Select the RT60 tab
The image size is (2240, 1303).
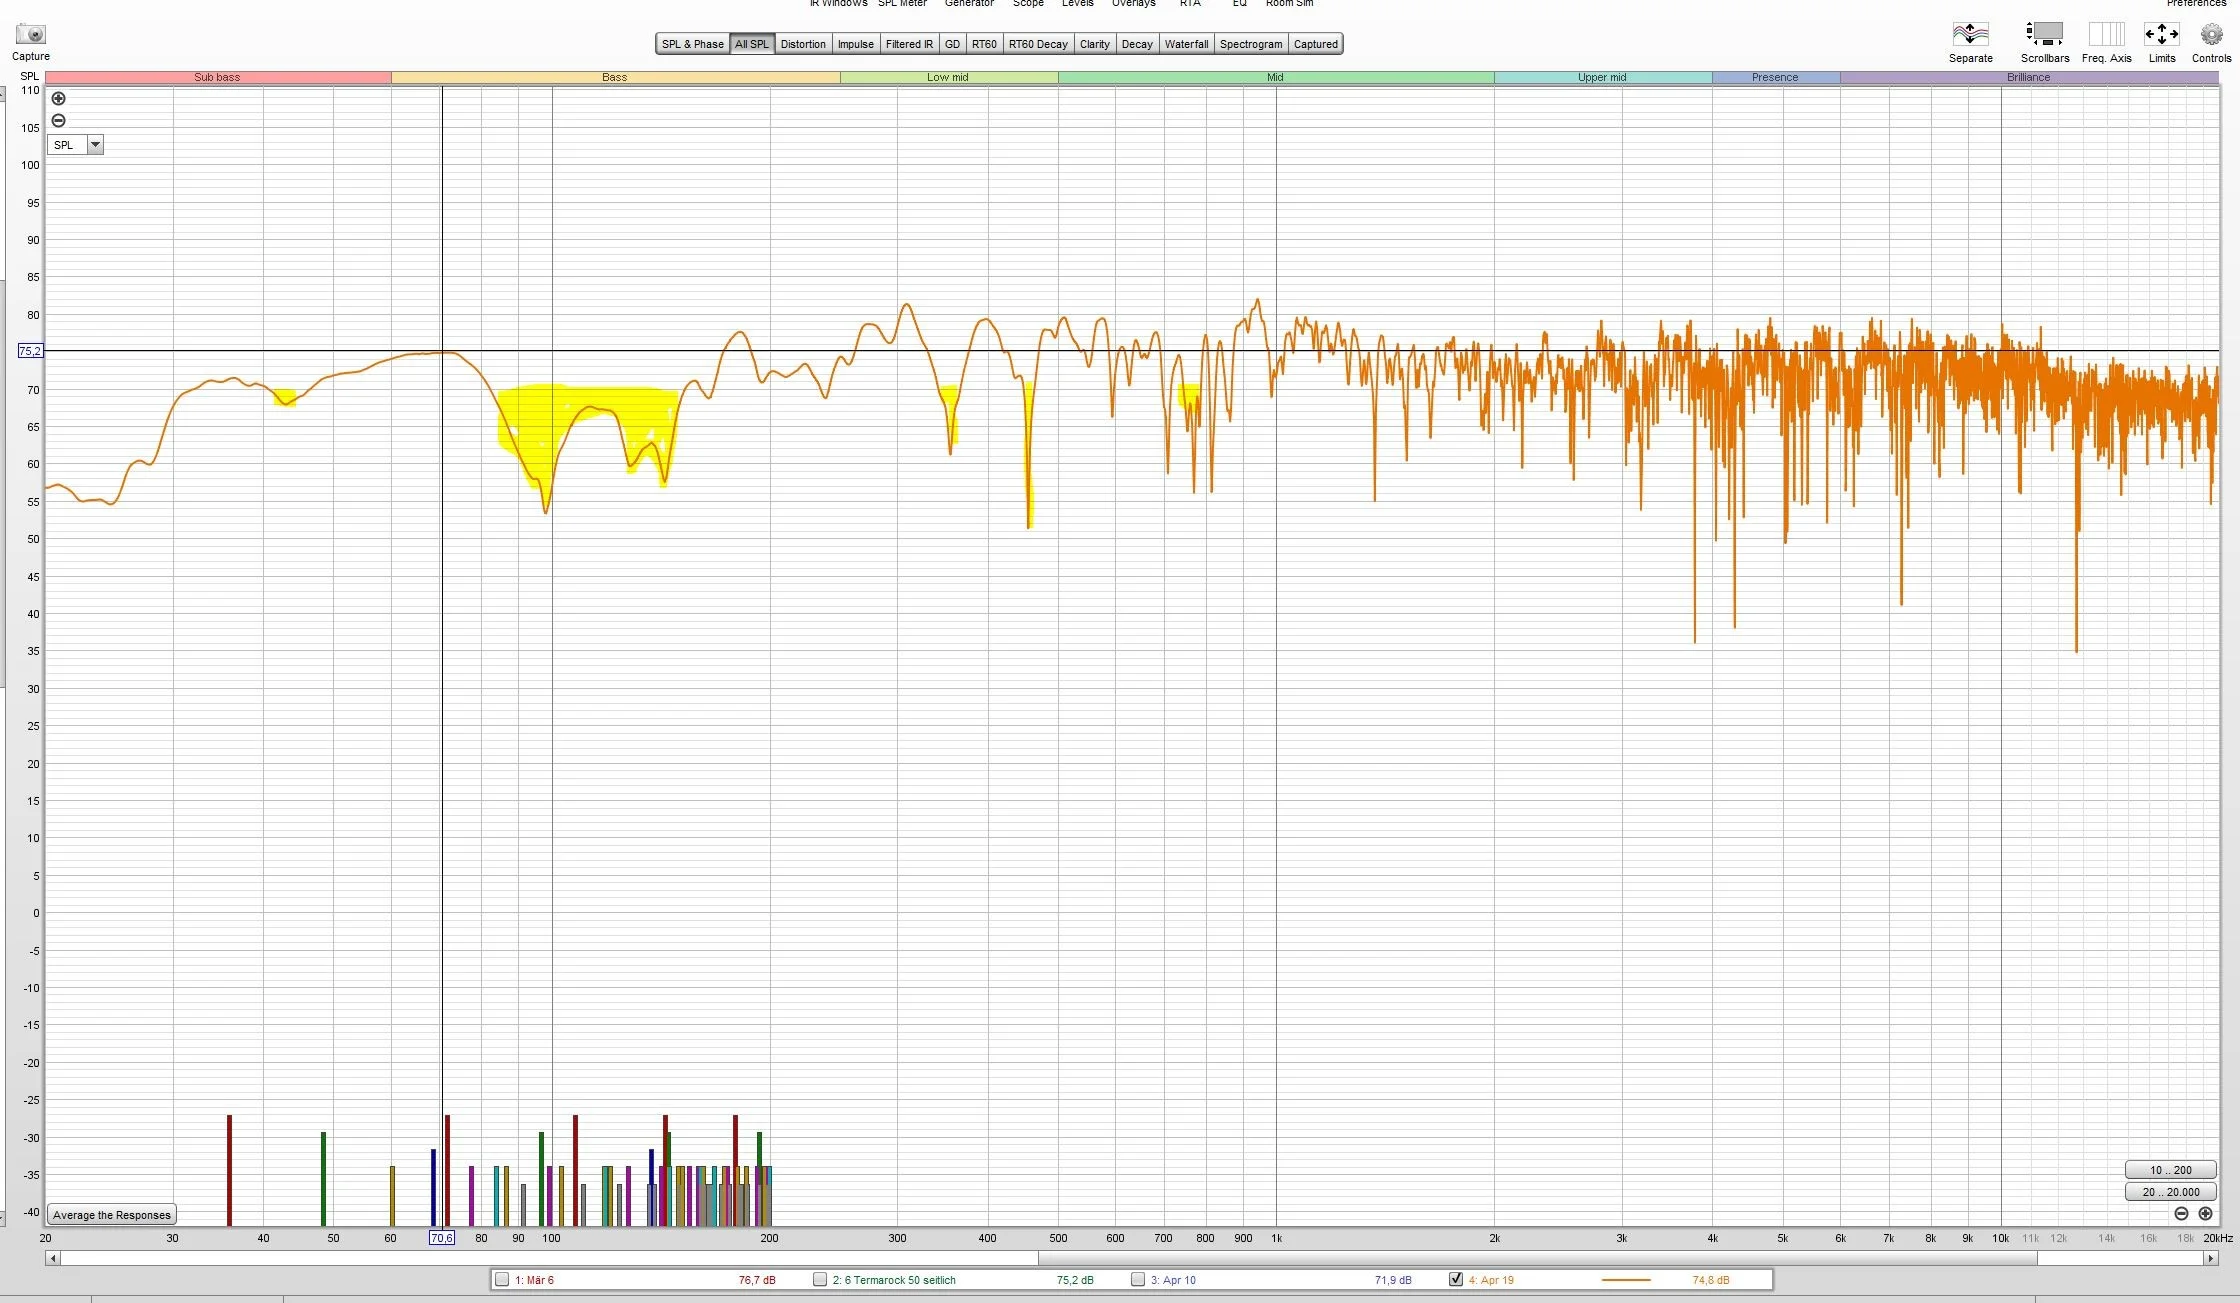(984, 44)
